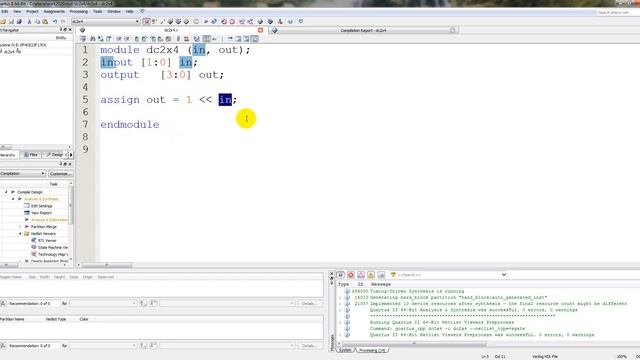The height and width of the screenshot is (360, 640).
Task: Toggle the All messages filter button
Action: pyautogui.click(x=340, y=275)
